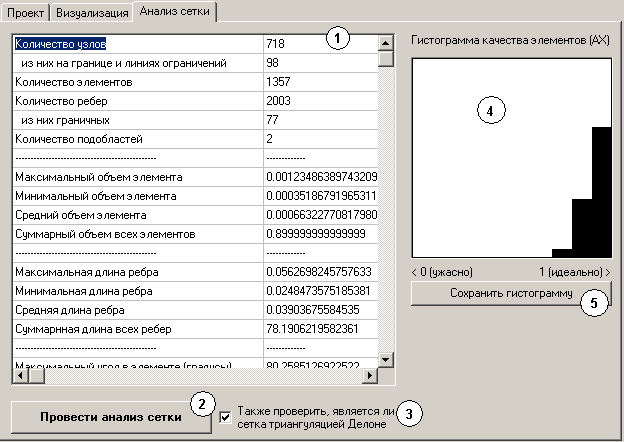Click the 78.1906219582361 value cell
The image size is (624, 442).
[320, 329]
